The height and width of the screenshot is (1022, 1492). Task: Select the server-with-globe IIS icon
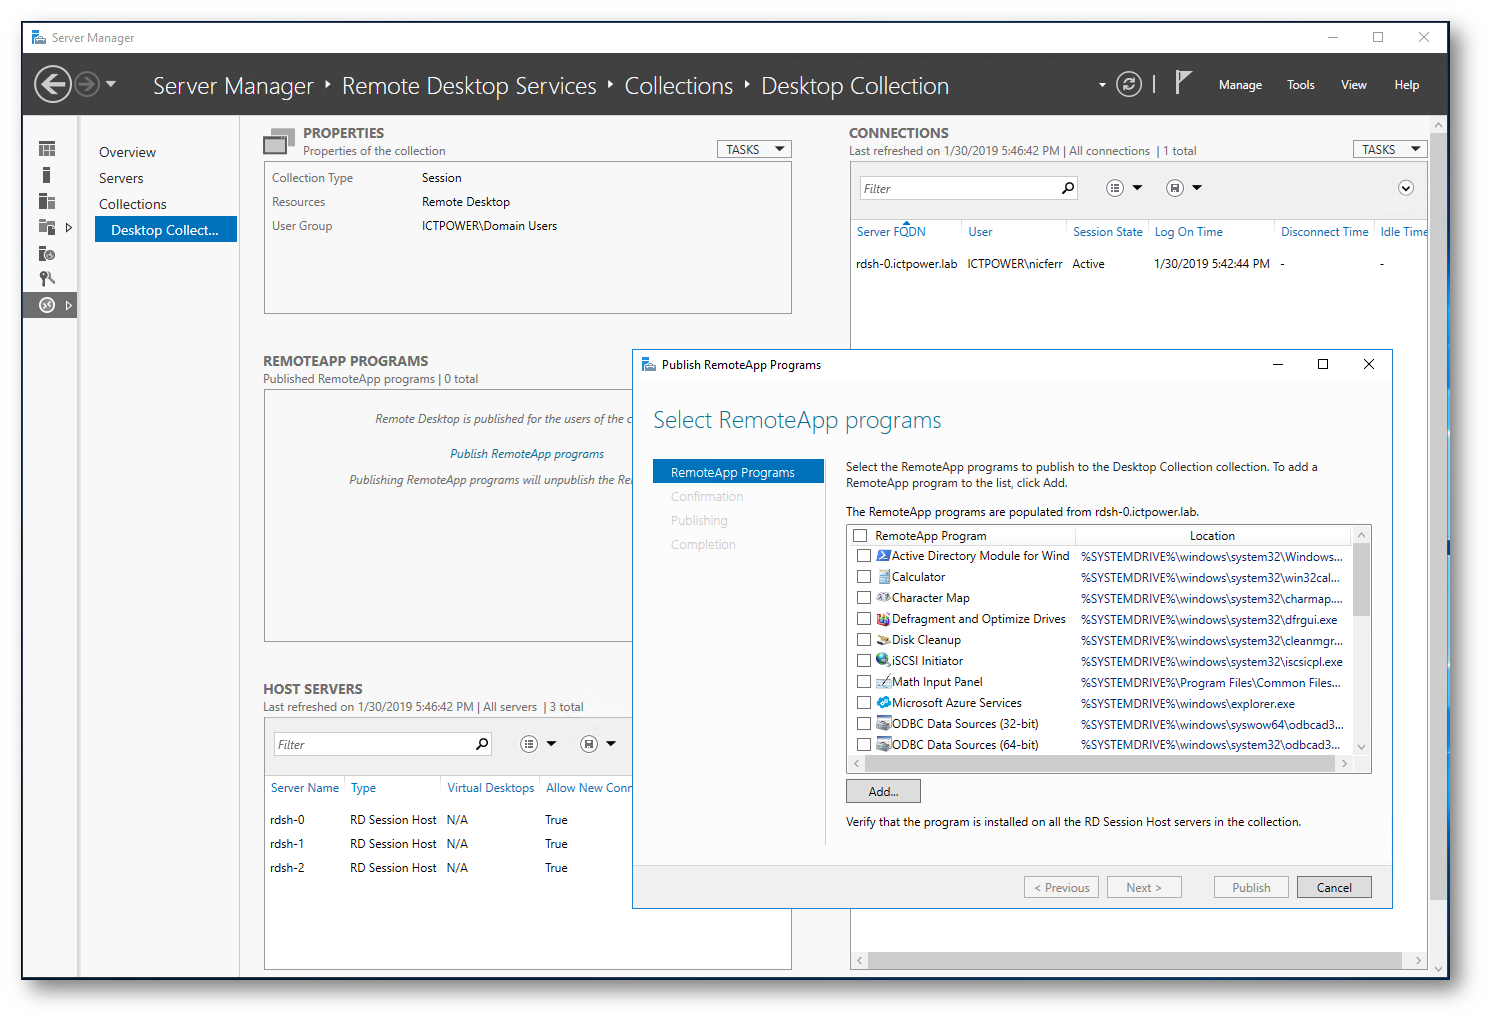pyautogui.click(x=46, y=253)
